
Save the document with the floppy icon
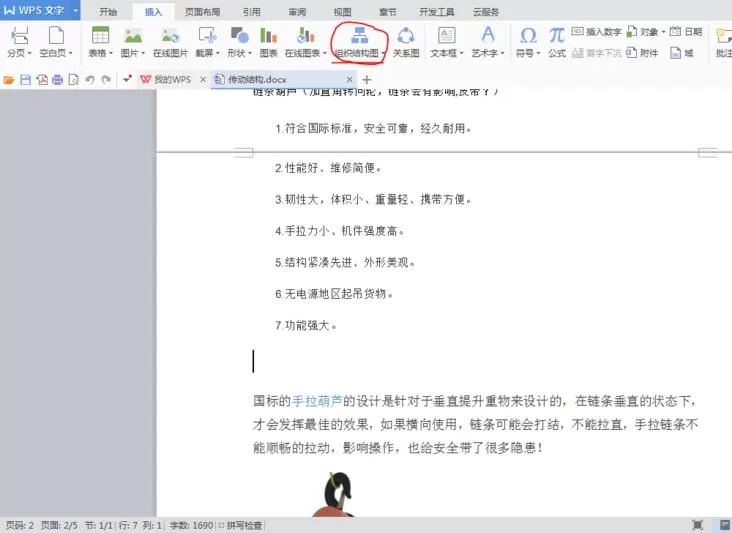(25, 80)
